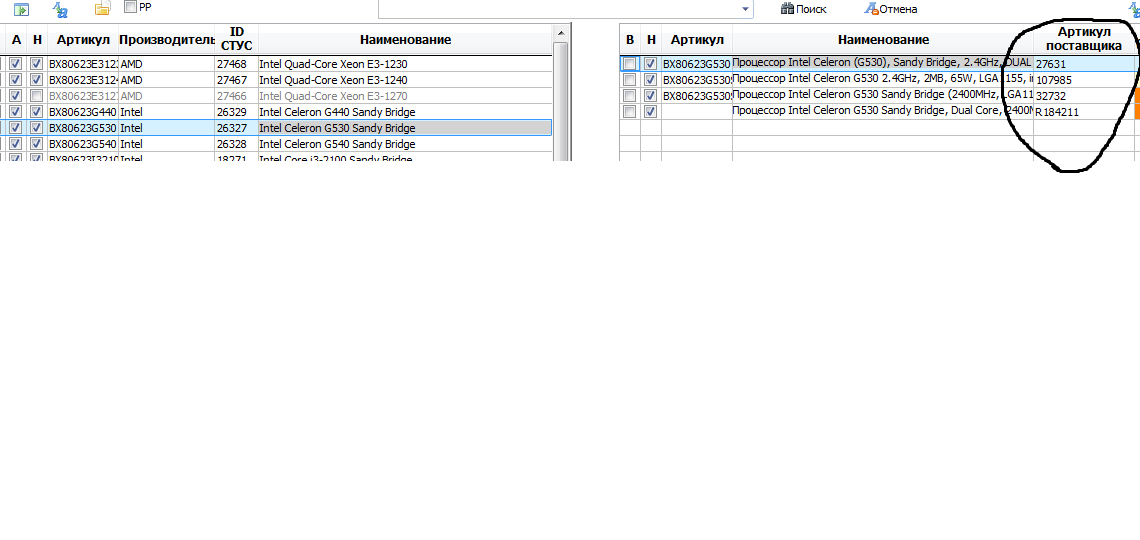Click supplier article cell 27631
The image size is (1140, 540).
[1084, 64]
